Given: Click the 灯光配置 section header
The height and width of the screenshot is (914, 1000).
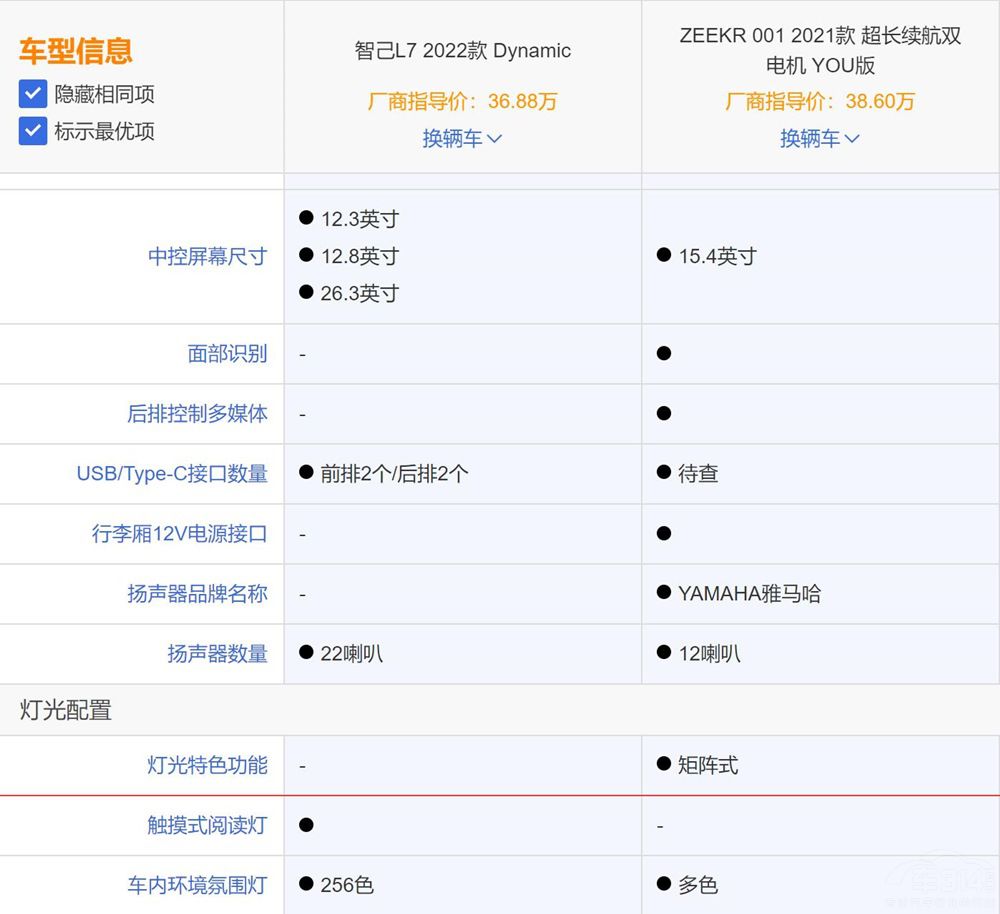Looking at the screenshot, I should (x=66, y=710).
